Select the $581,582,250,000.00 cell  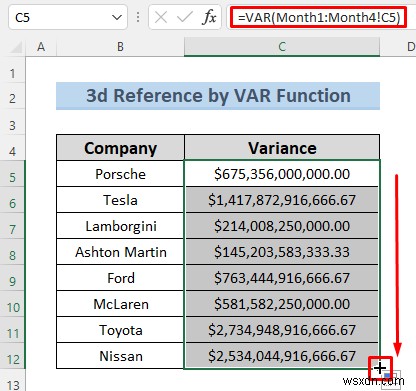point(282,304)
